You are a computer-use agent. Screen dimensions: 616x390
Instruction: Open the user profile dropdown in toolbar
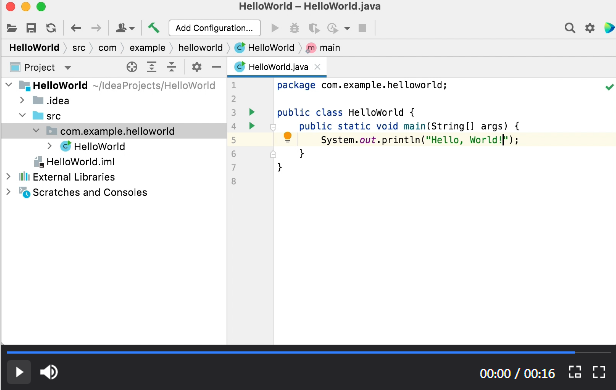(x=125, y=28)
